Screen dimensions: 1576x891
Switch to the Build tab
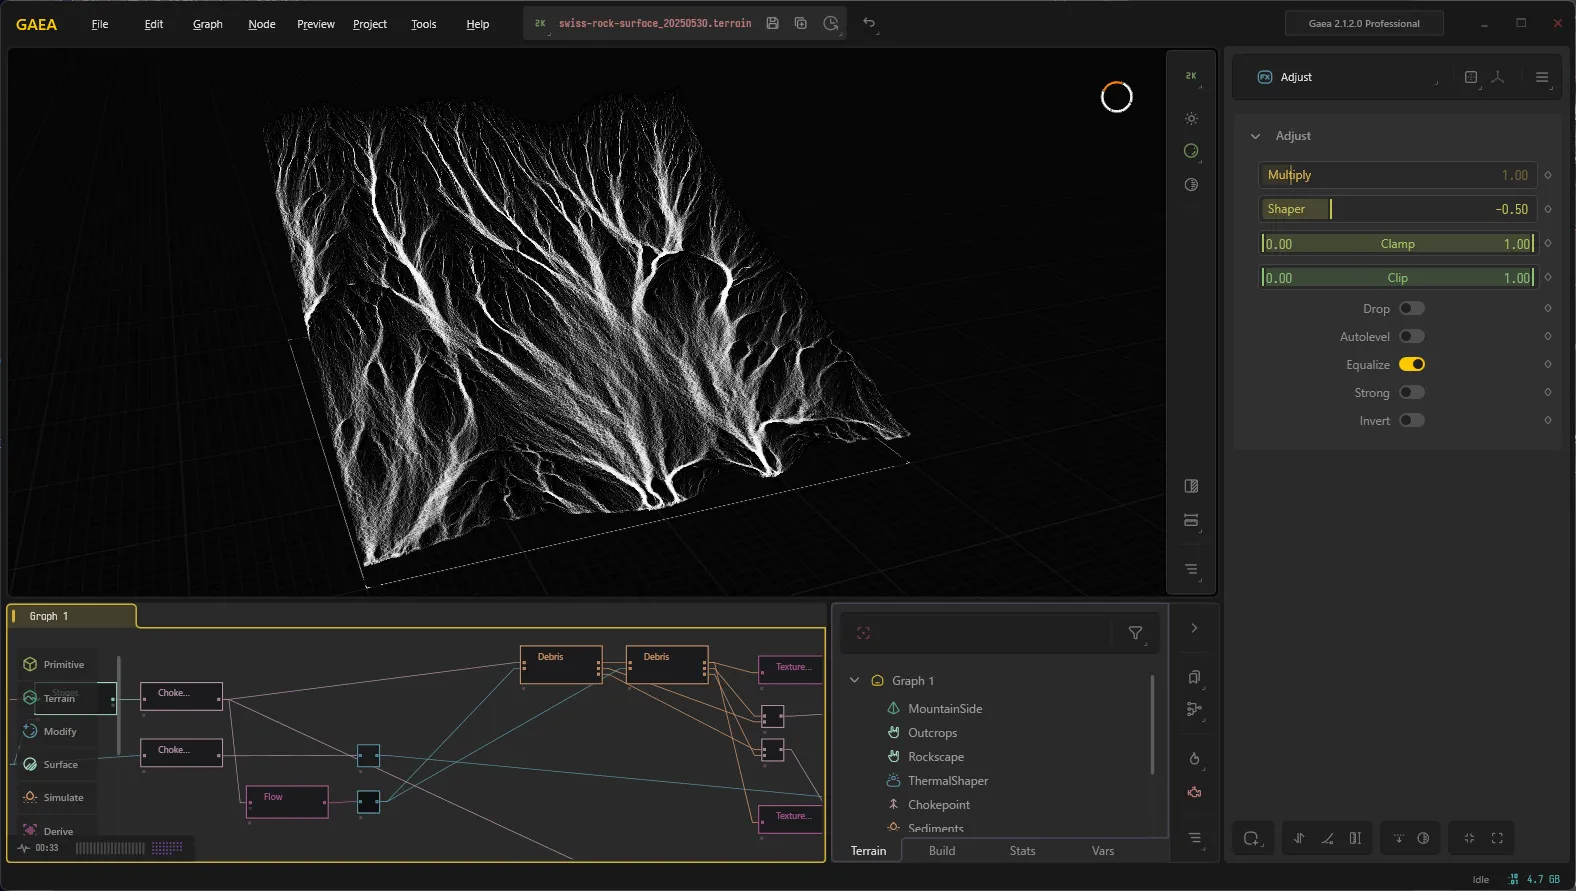[942, 851]
